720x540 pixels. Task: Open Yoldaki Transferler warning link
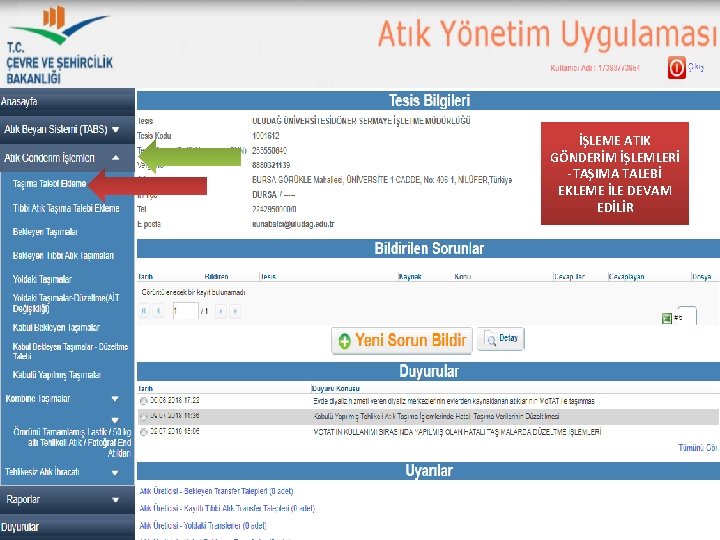[202, 526]
